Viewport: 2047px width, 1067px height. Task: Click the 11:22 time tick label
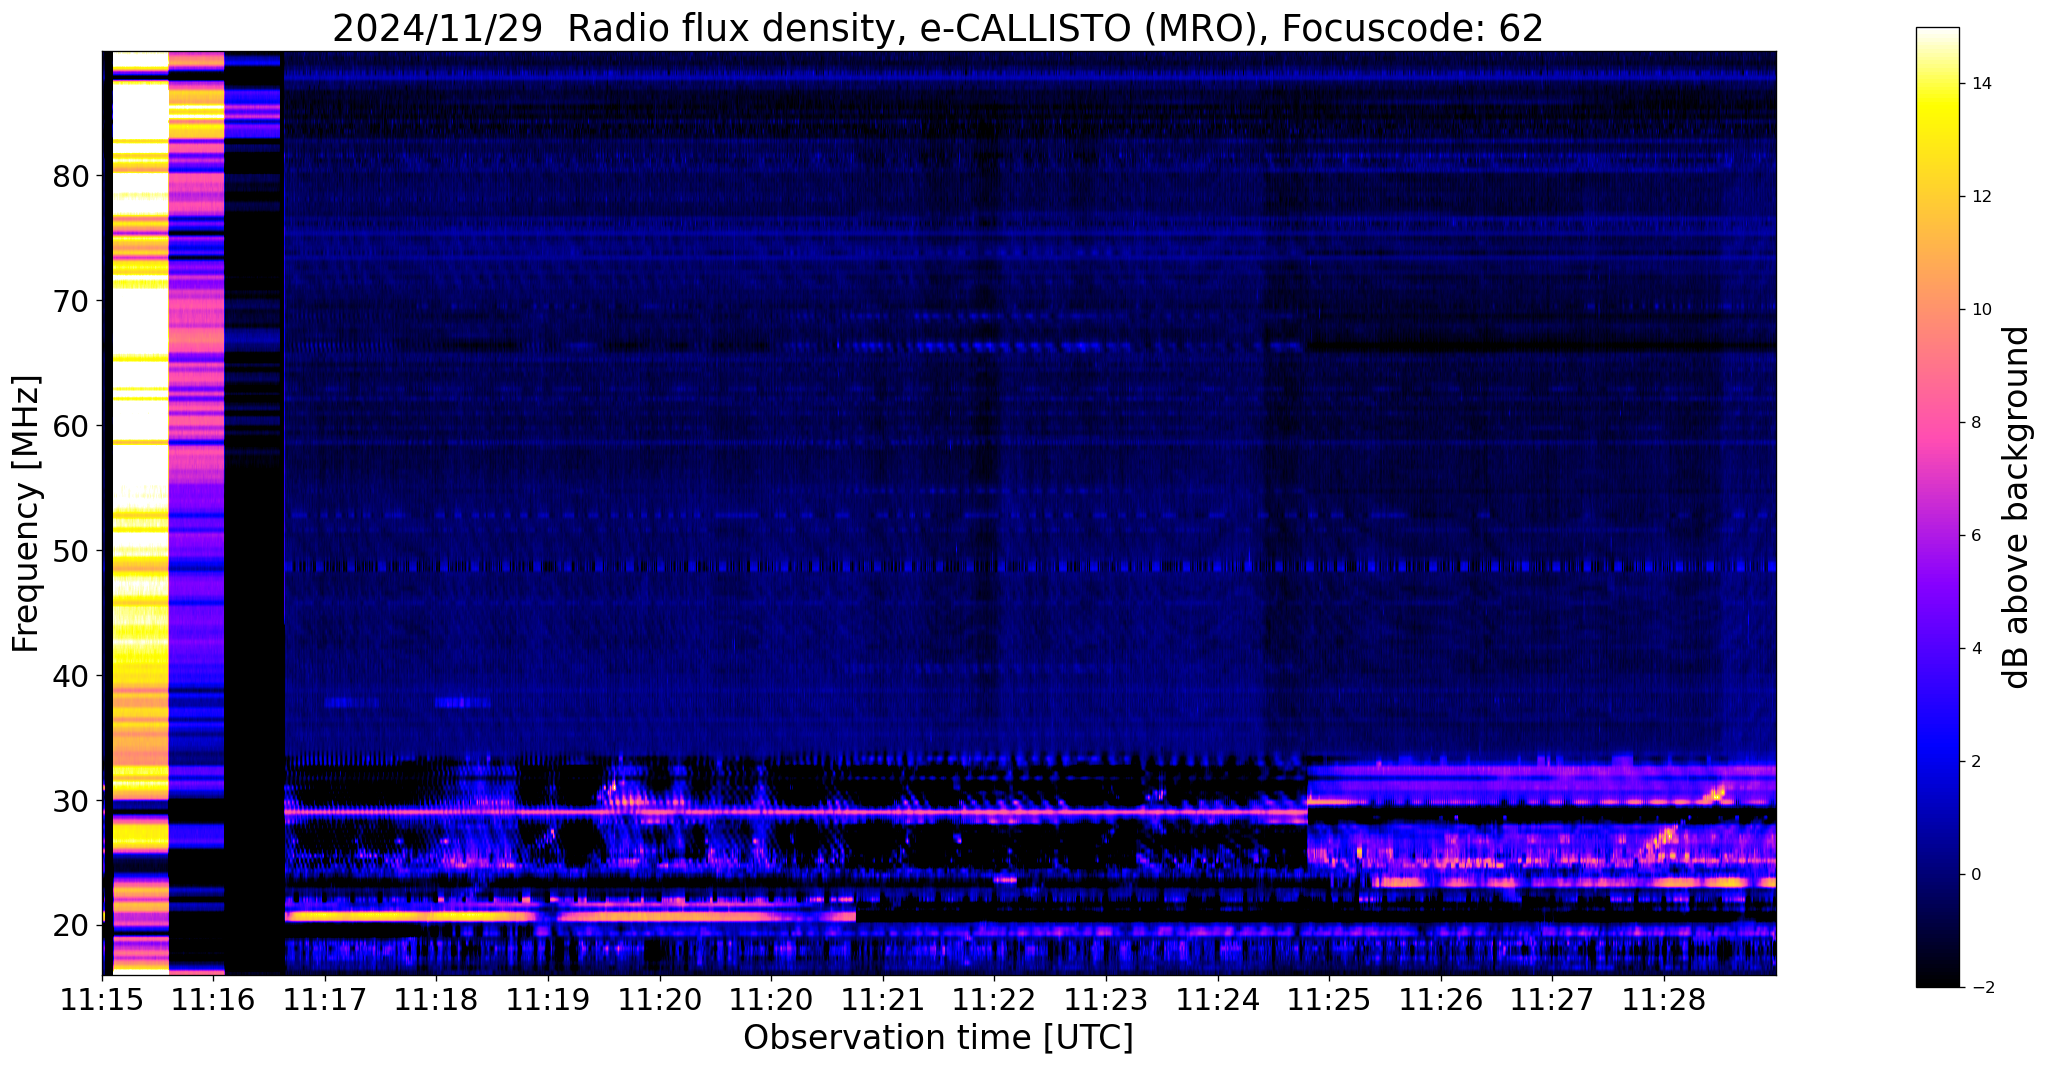pos(995,999)
